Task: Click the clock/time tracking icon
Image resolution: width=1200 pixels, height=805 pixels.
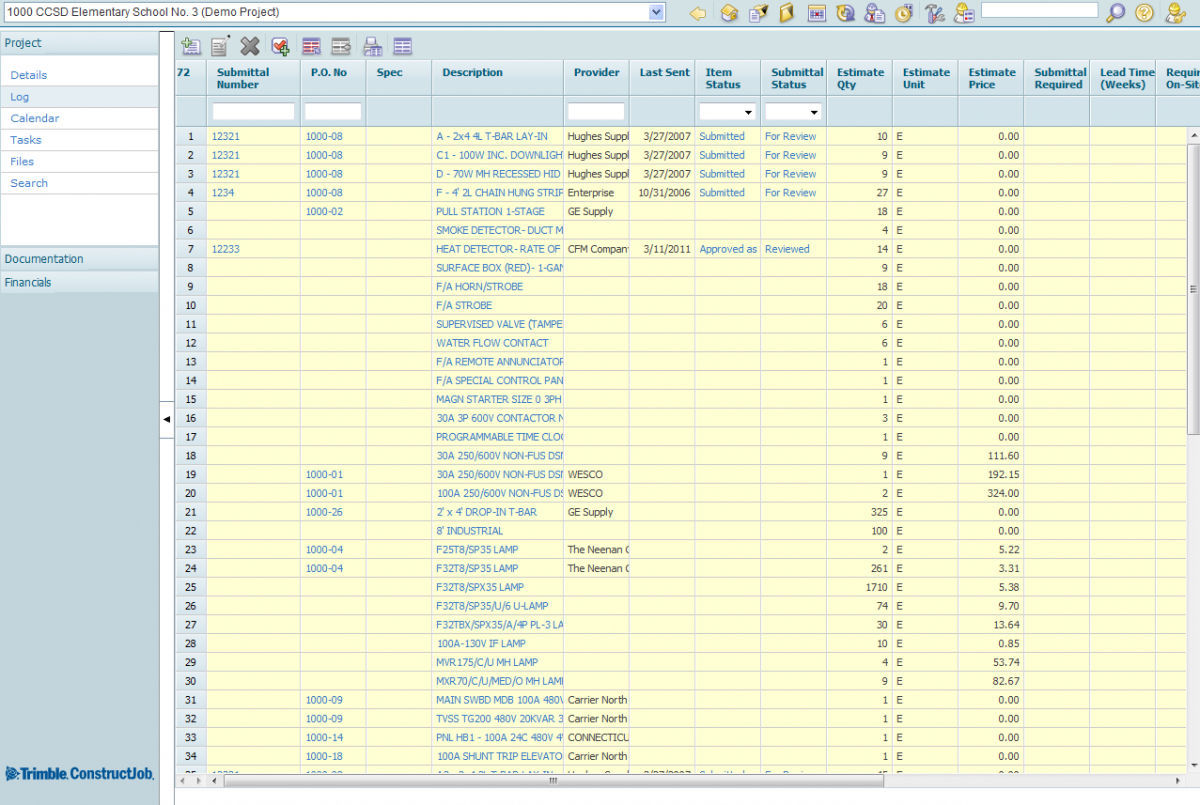Action: 902,13
